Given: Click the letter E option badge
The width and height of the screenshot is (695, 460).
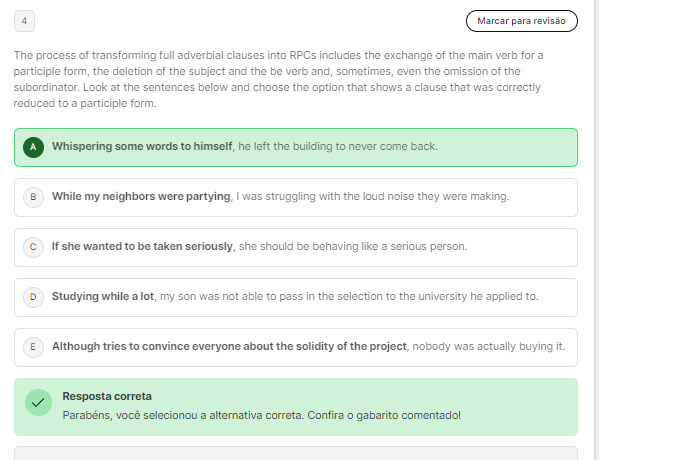Looking at the screenshot, I should pyautogui.click(x=33, y=347).
